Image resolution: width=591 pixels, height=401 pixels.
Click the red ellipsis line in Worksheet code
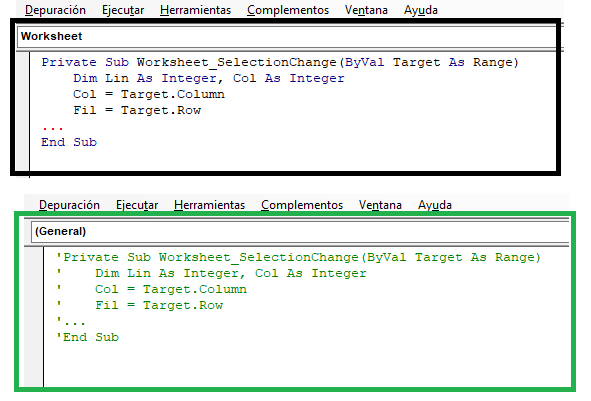[52, 129]
